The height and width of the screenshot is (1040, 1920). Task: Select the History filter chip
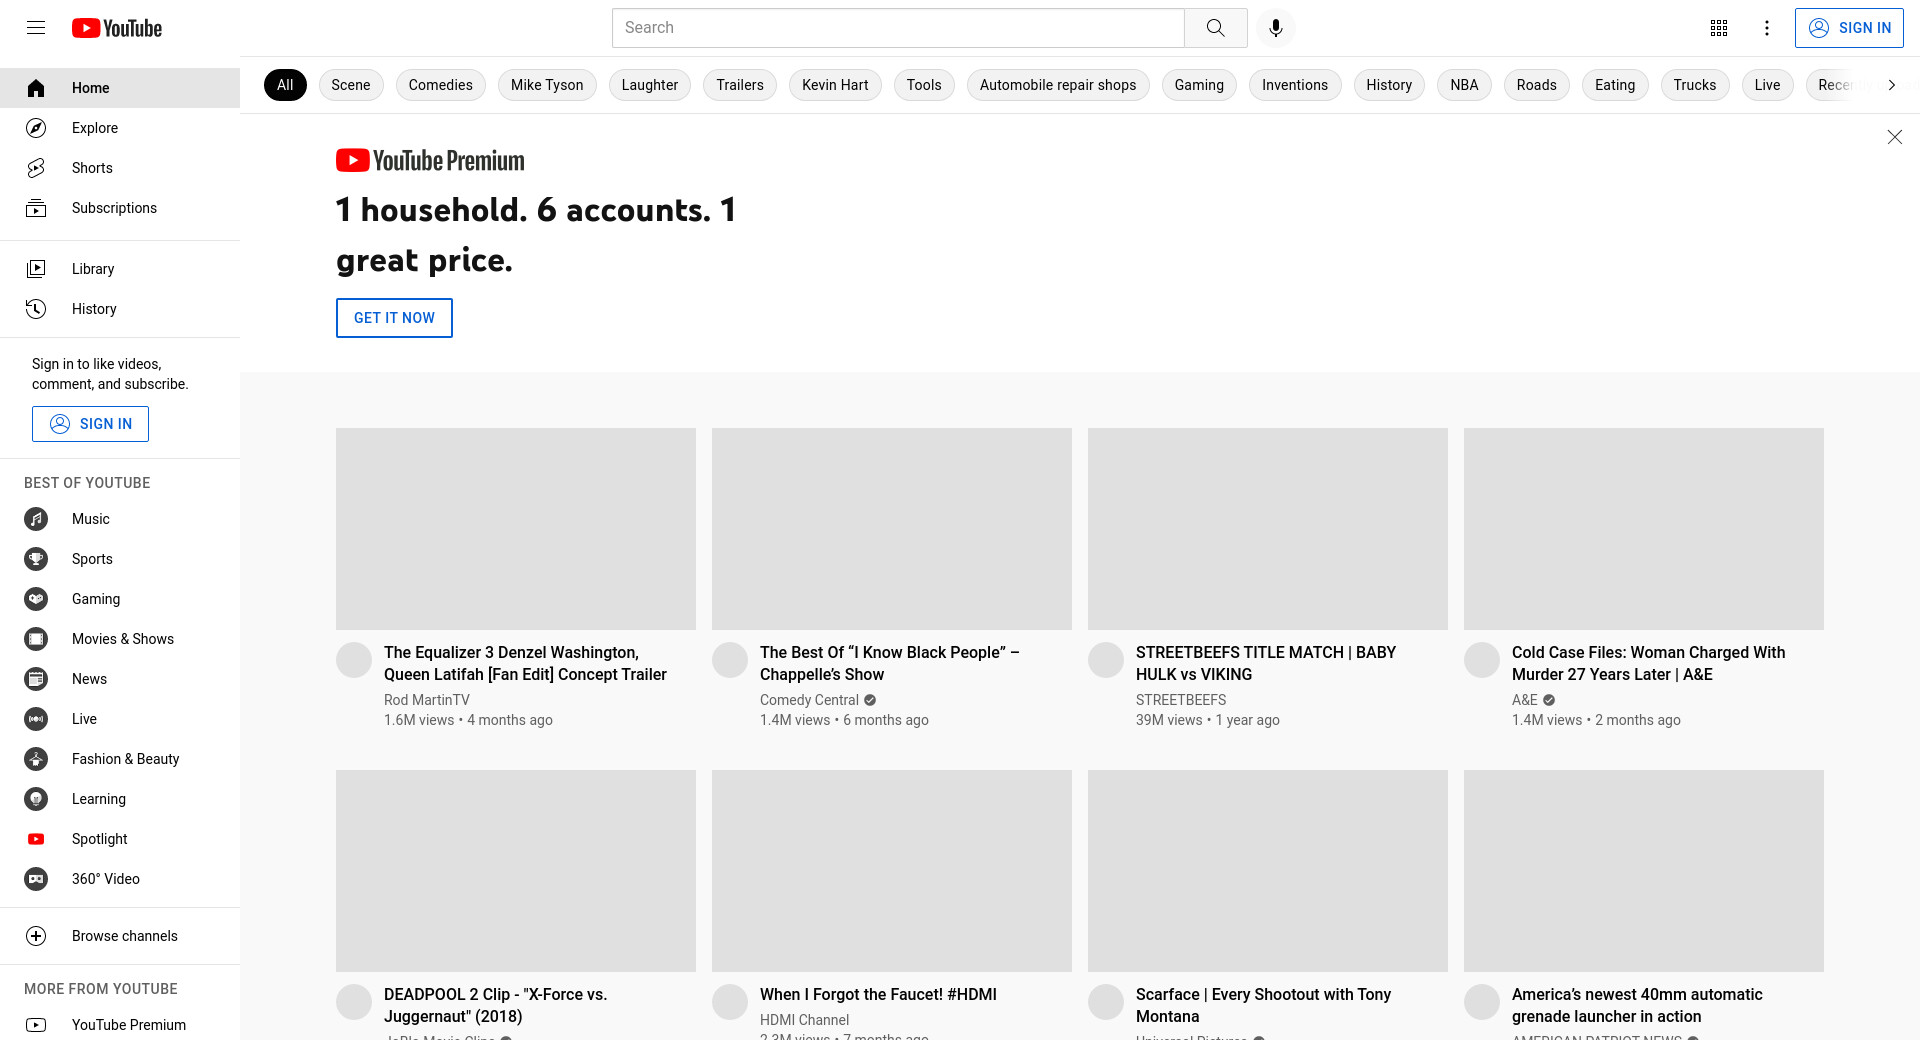pyautogui.click(x=1389, y=85)
